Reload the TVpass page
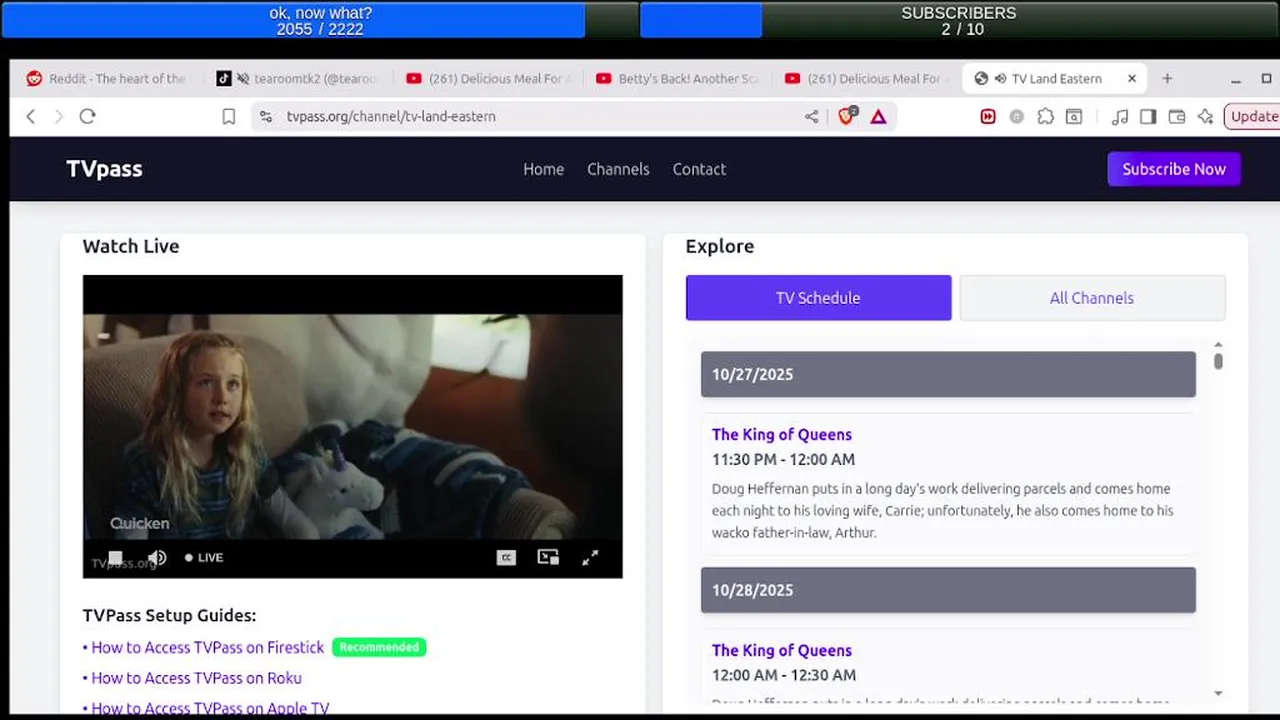The image size is (1280, 720). click(x=87, y=117)
